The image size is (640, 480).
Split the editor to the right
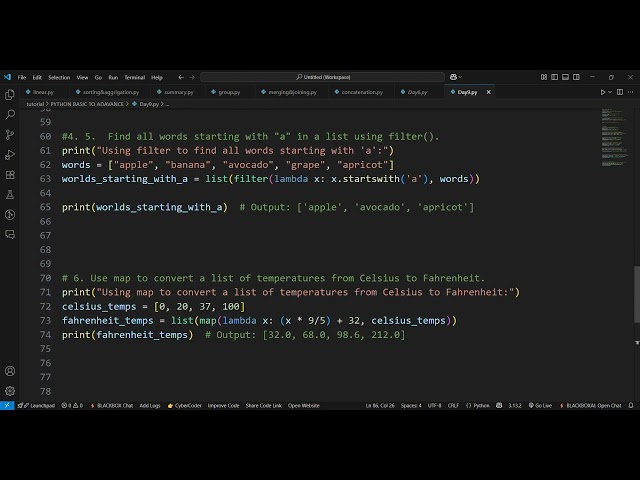coord(620,92)
